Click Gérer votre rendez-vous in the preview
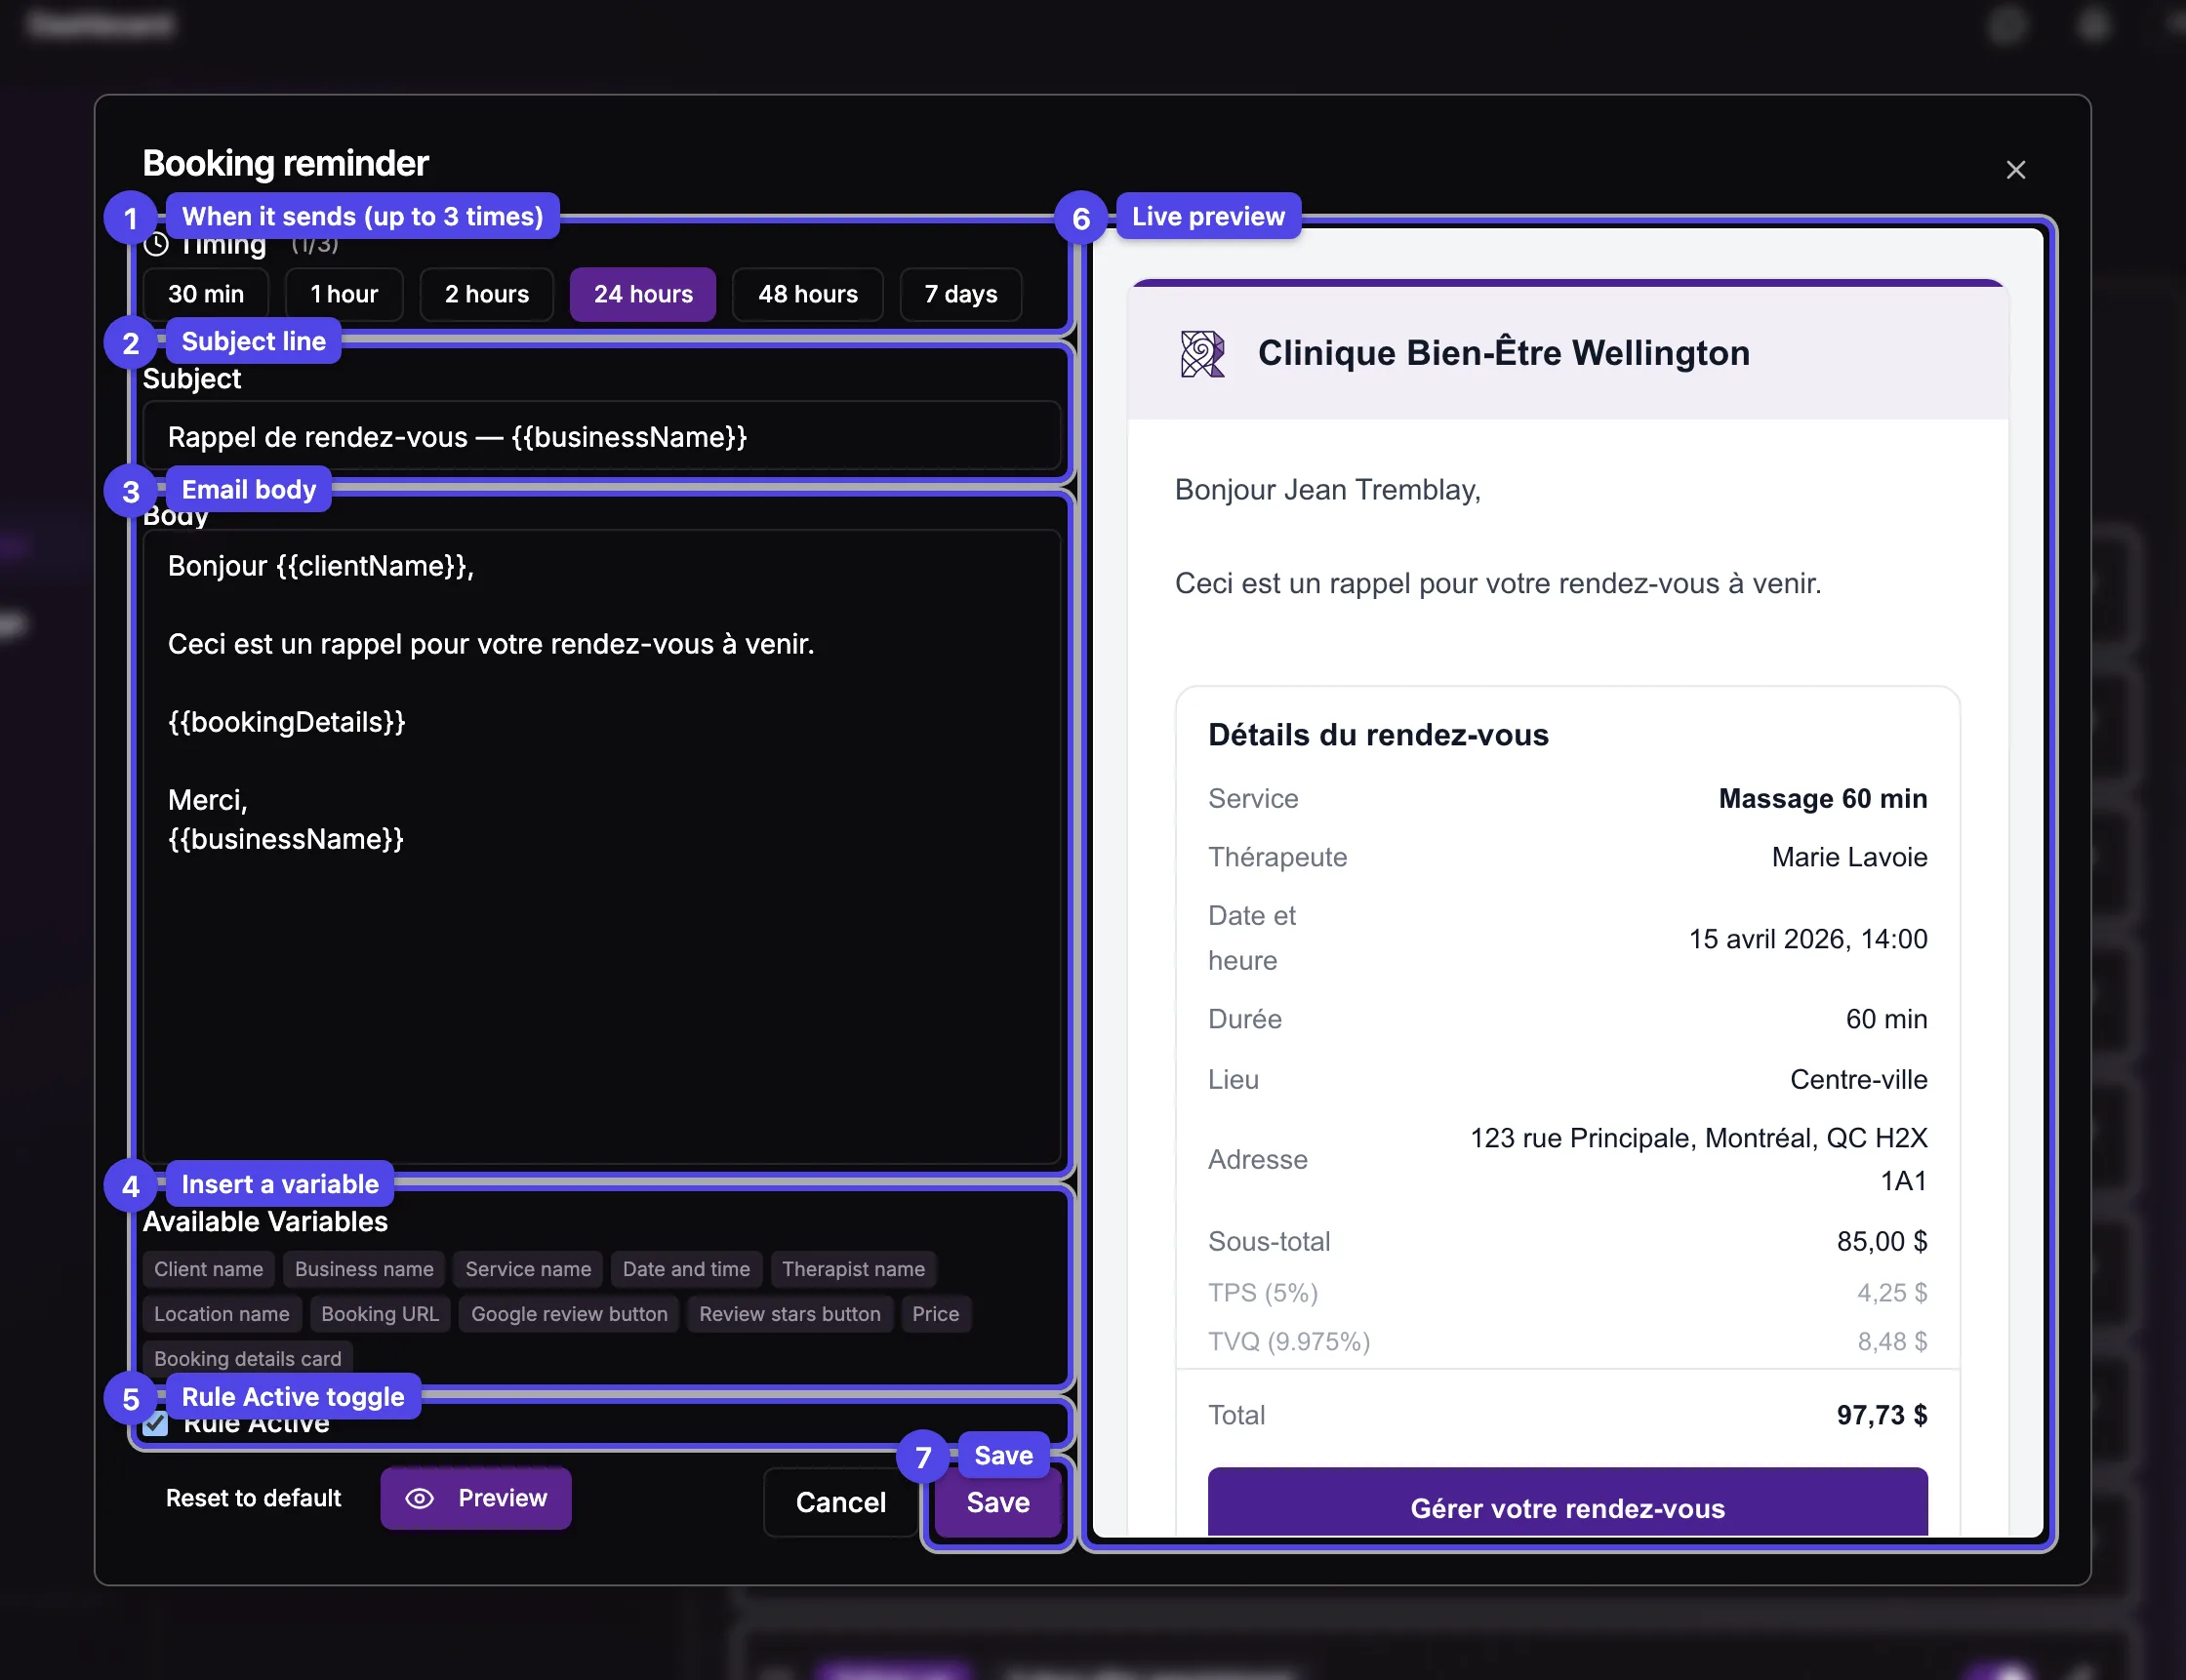This screenshot has height=1680, width=2186. point(1567,1502)
